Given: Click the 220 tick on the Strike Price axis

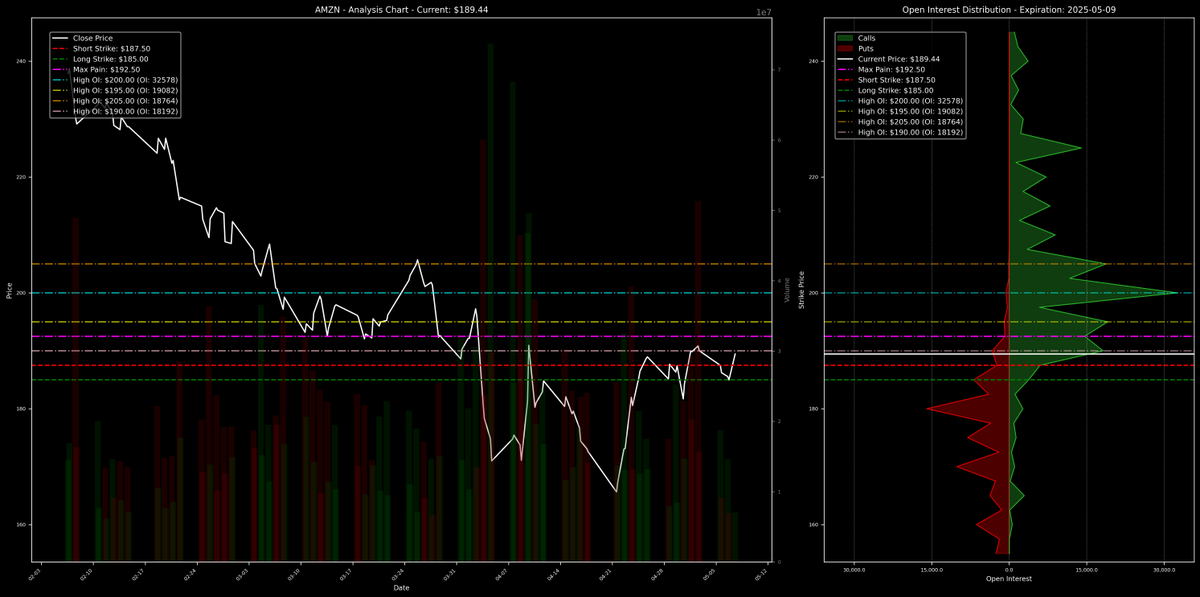Looking at the screenshot, I should pyautogui.click(x=814, y=177).
